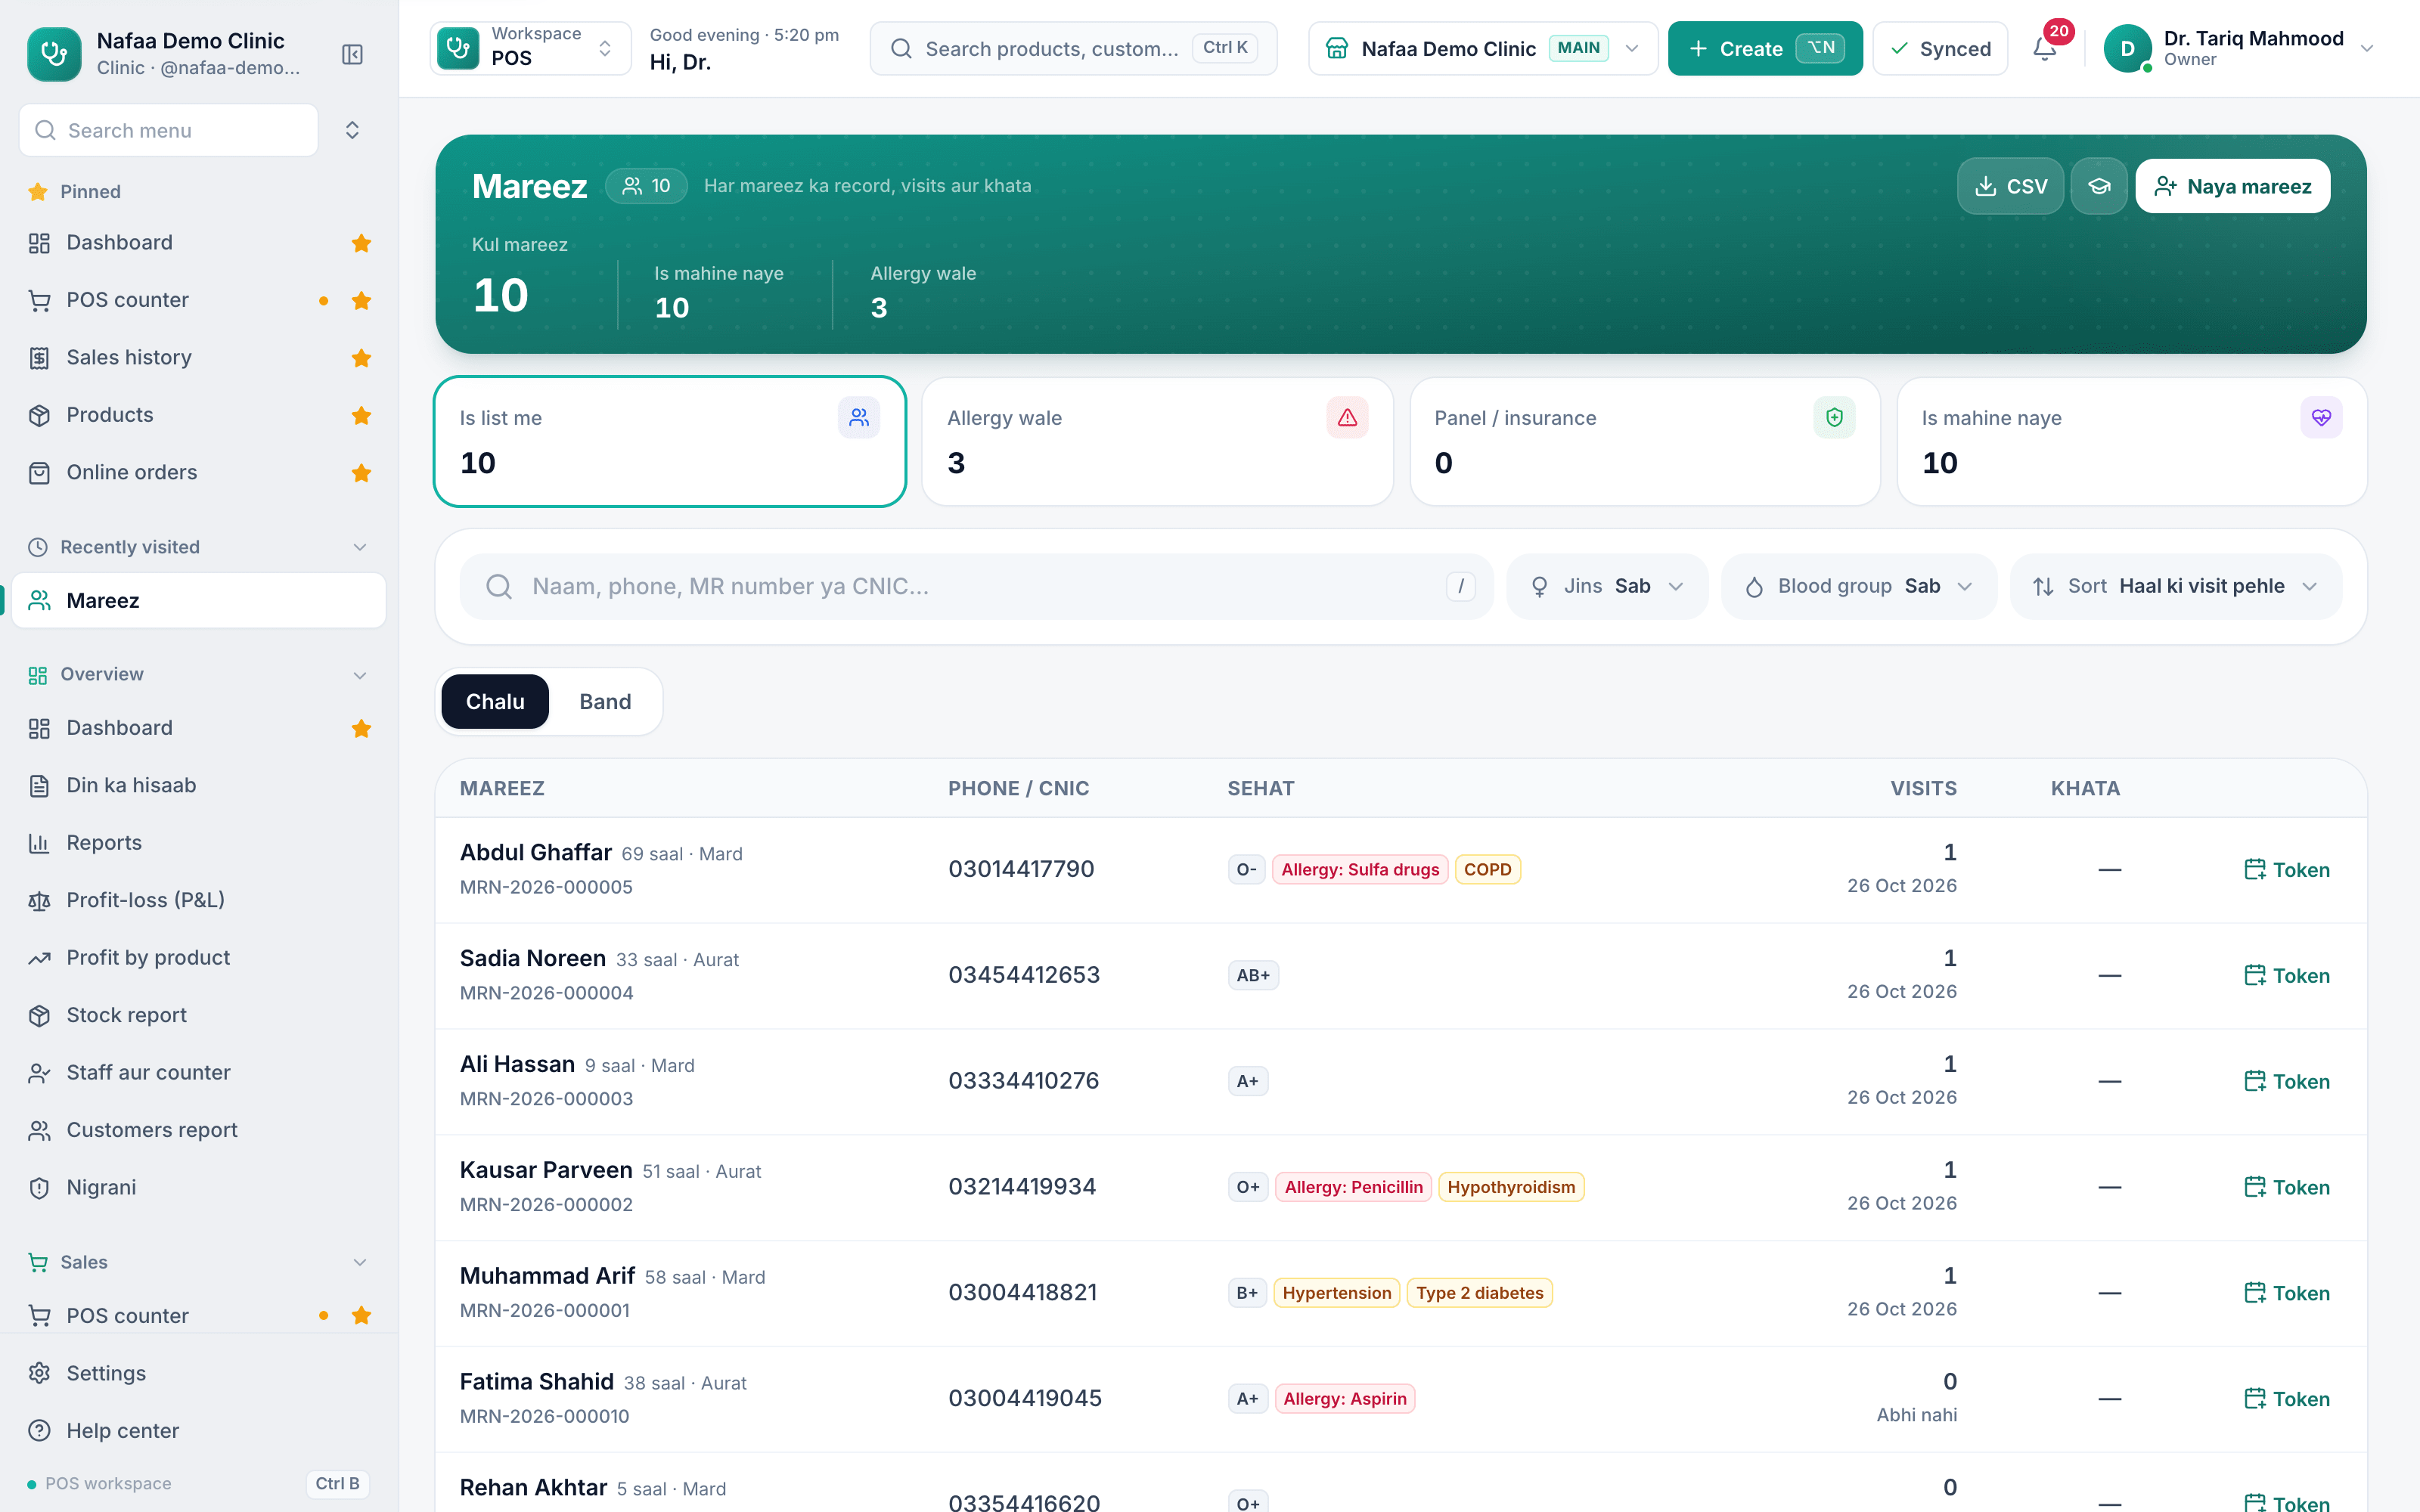Open Settings from sidebar
This screenshot has width=2420, height=1512.
pyautogui.click(x=198, y=1373)
